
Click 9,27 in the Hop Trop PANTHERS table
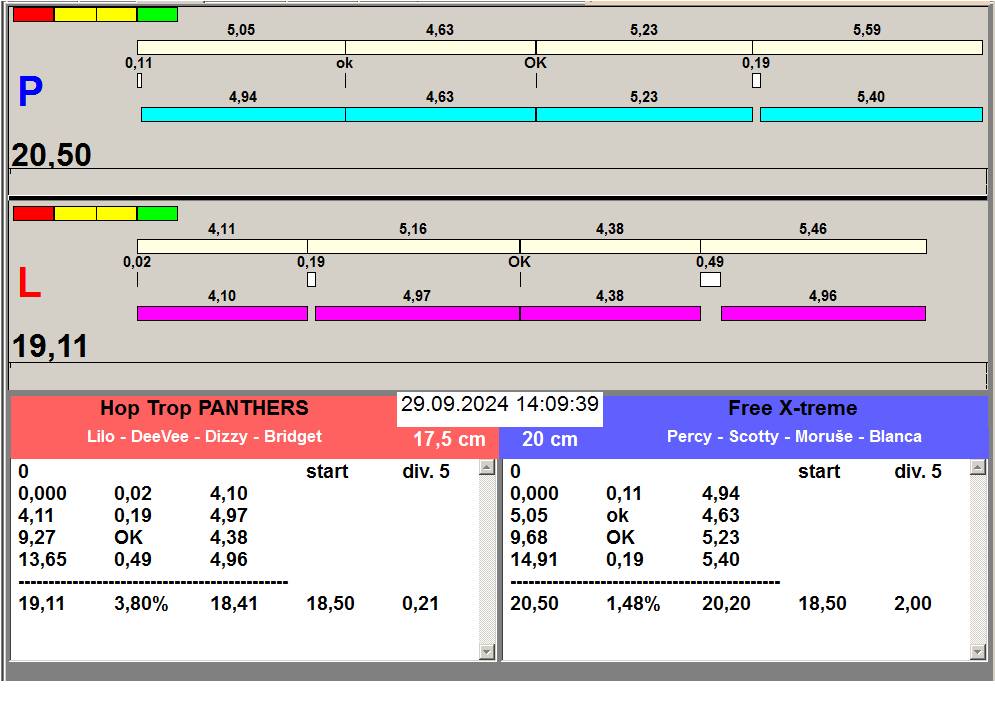tap(36, 538)
